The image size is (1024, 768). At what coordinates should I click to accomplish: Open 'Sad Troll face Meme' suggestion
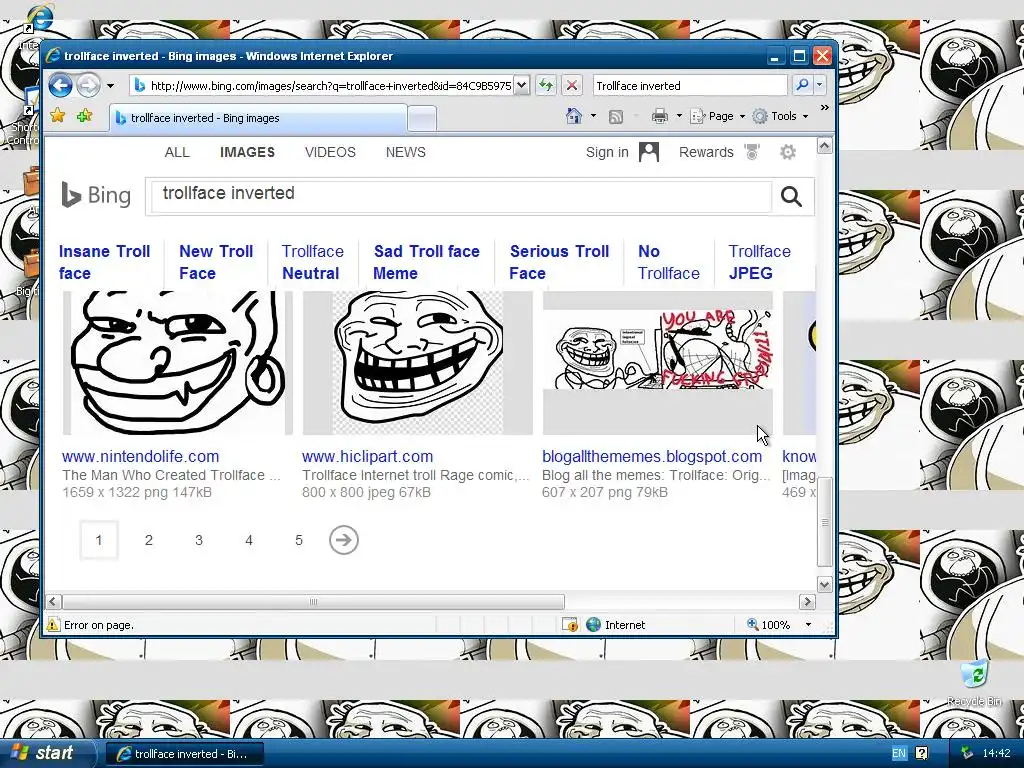[426, 262]
